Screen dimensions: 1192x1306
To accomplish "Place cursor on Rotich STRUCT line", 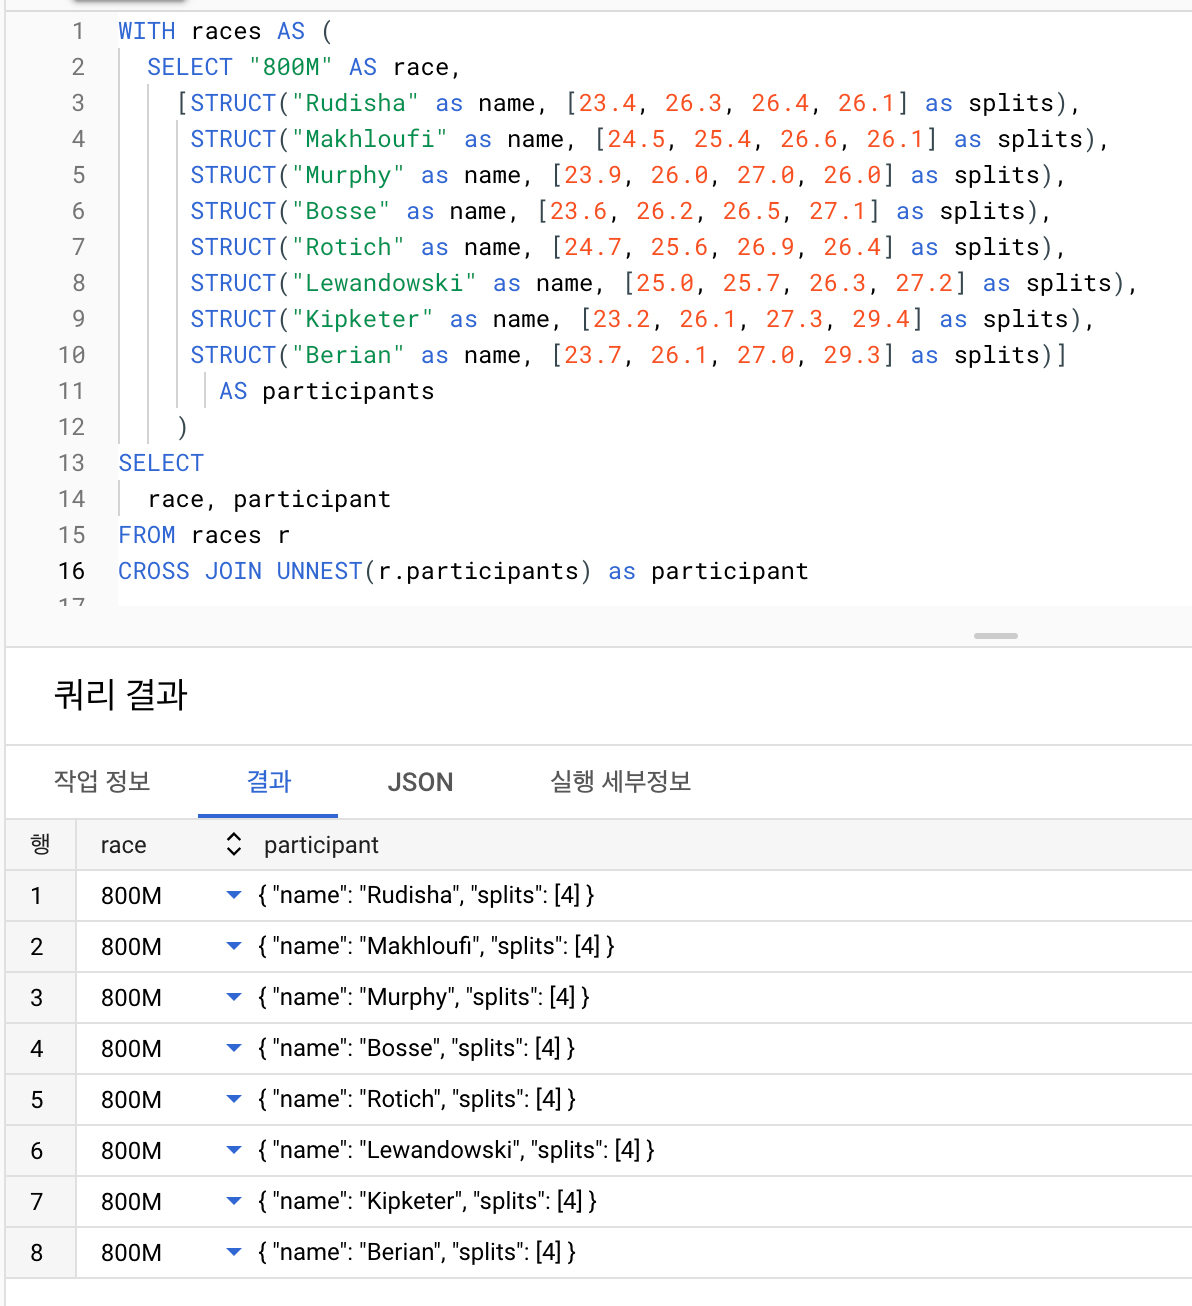I will (x=628, y=248).
